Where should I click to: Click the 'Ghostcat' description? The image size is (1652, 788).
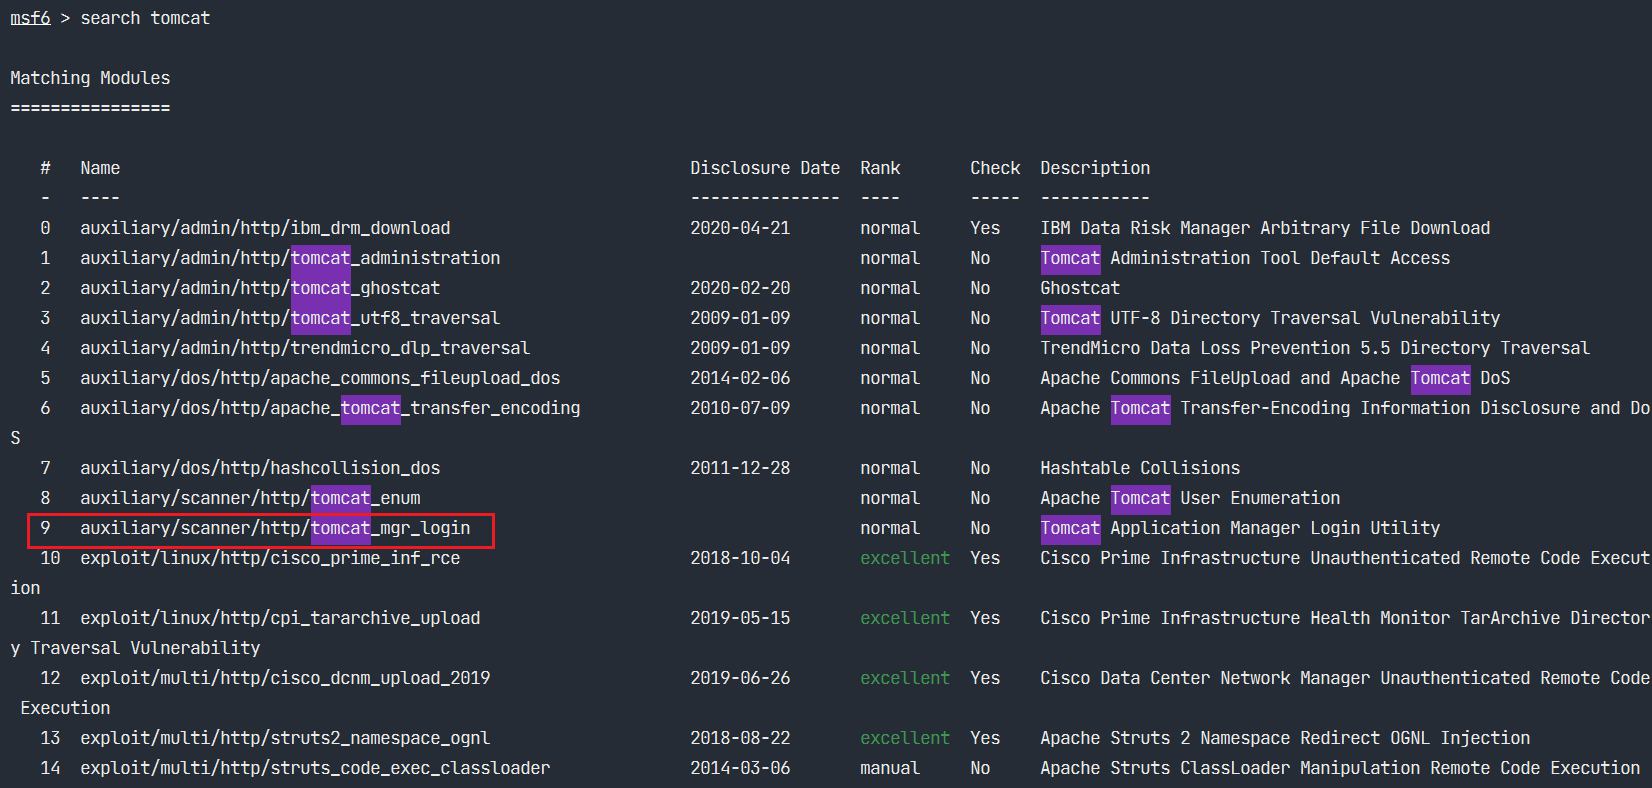coord(1080,288)
